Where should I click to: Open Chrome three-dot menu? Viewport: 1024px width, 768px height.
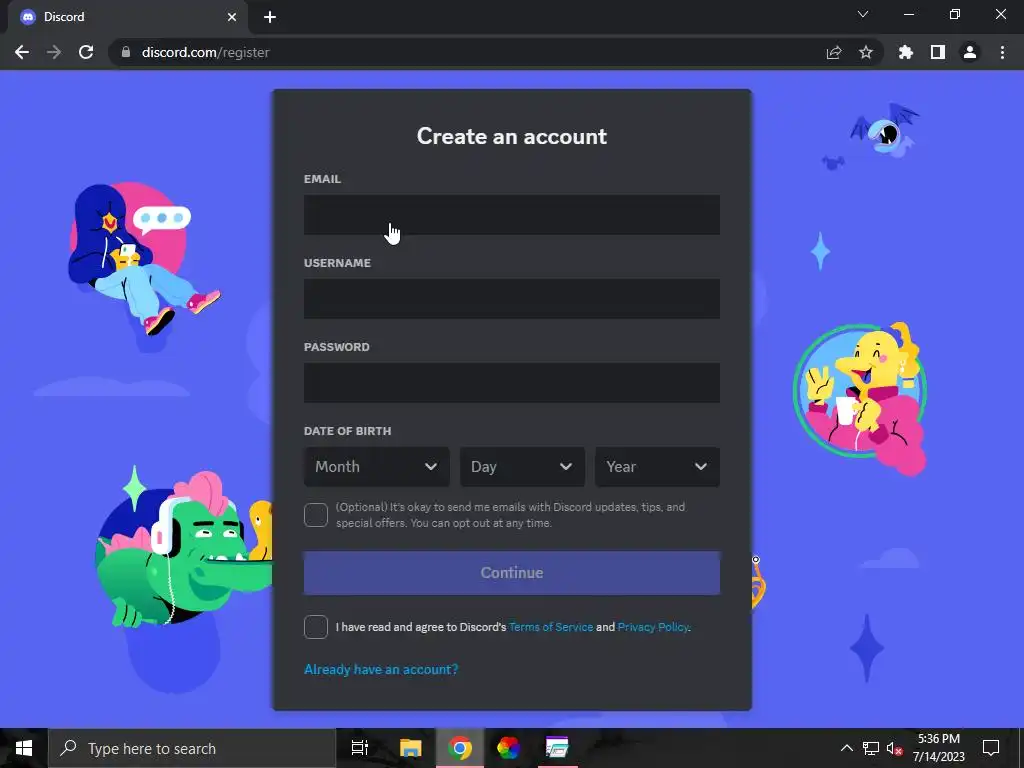pos(1002,52)
